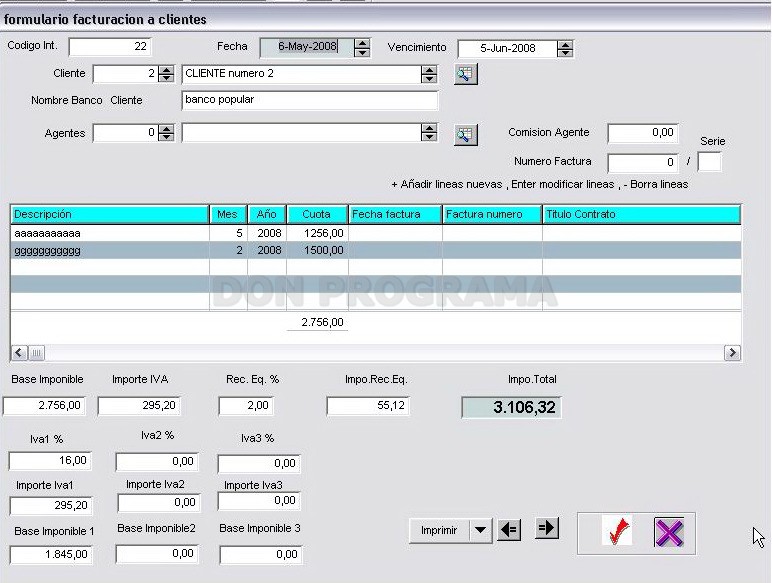Click the Fecha date spinner arrows
The image size is (772, 583).
362,47
